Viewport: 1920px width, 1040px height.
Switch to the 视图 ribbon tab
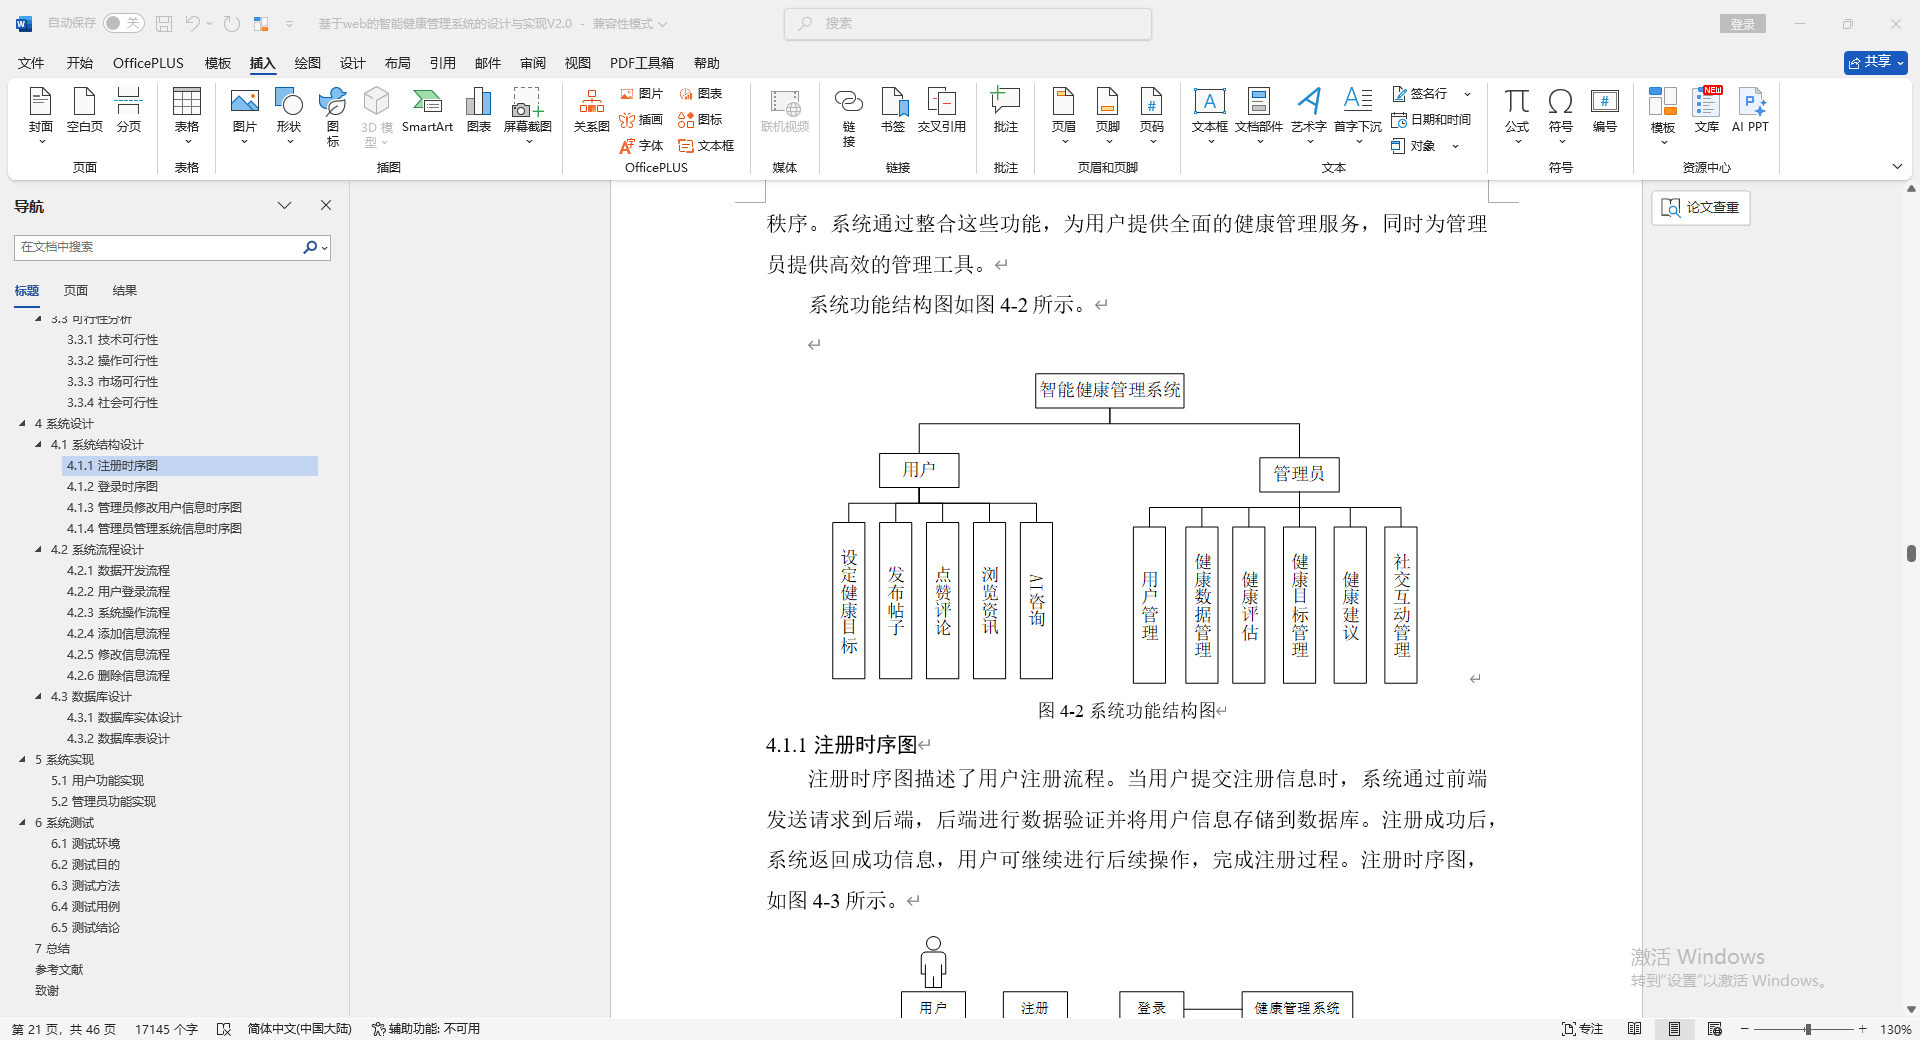pos(577,62)
